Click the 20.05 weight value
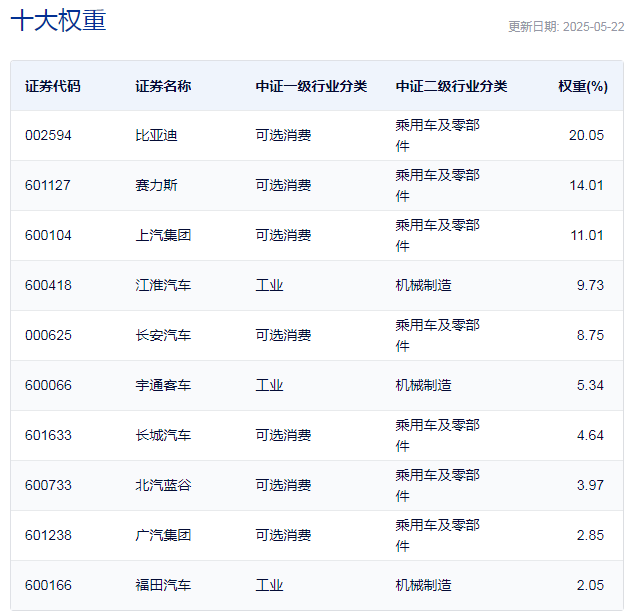Image resolution: width=629 pixels, height=614 pixels. [x=586, y=135]
